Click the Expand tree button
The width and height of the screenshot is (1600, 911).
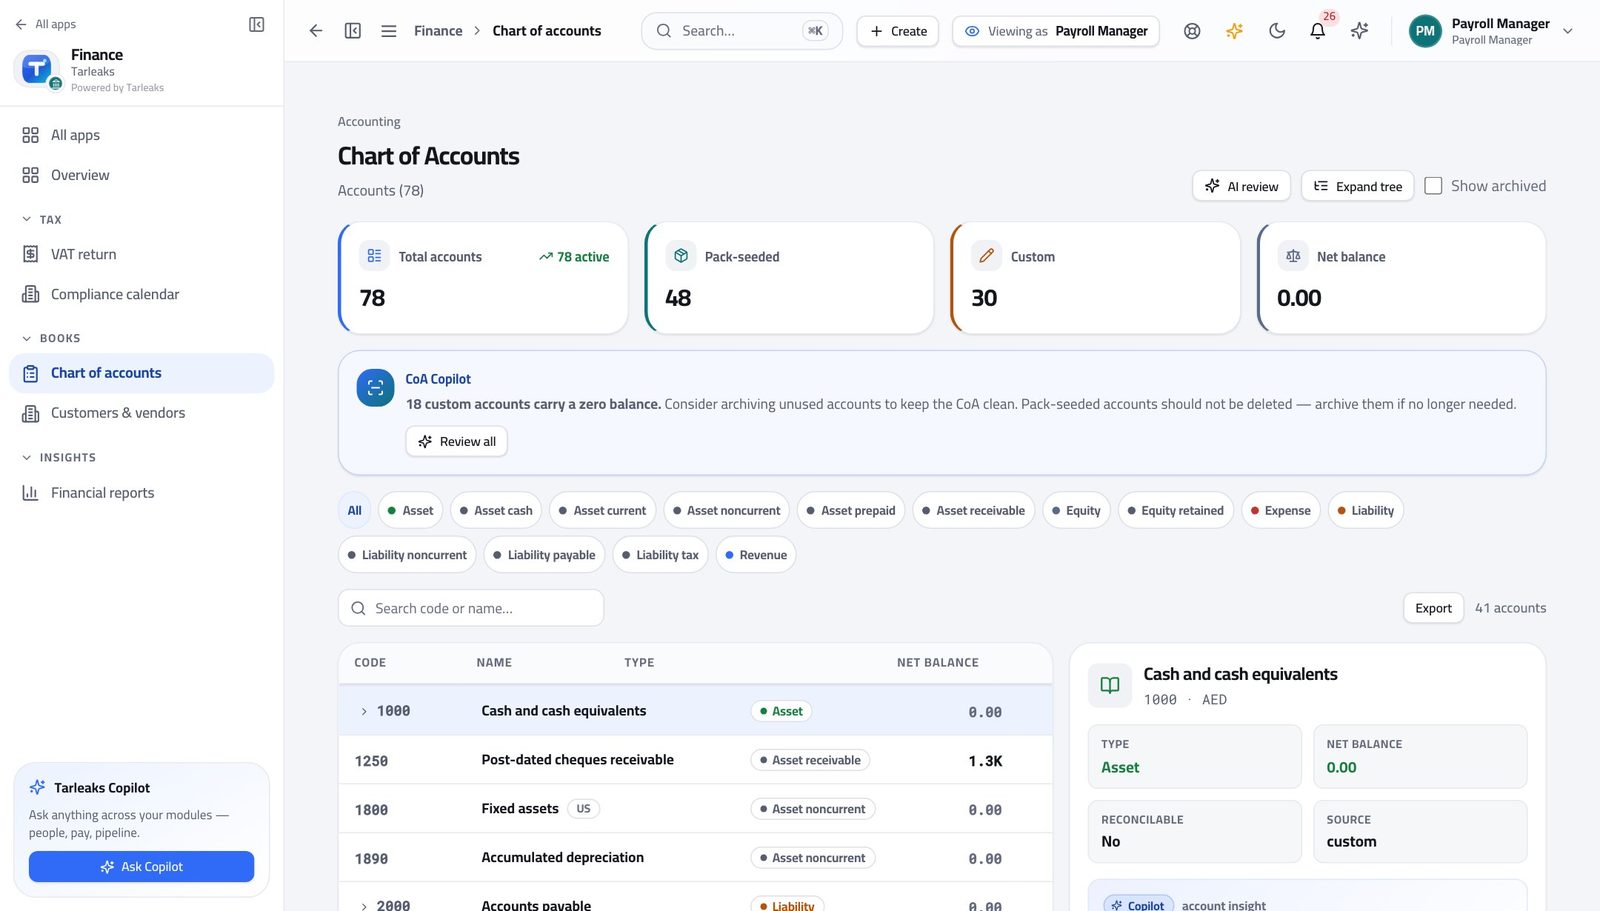click(1357, 186)
